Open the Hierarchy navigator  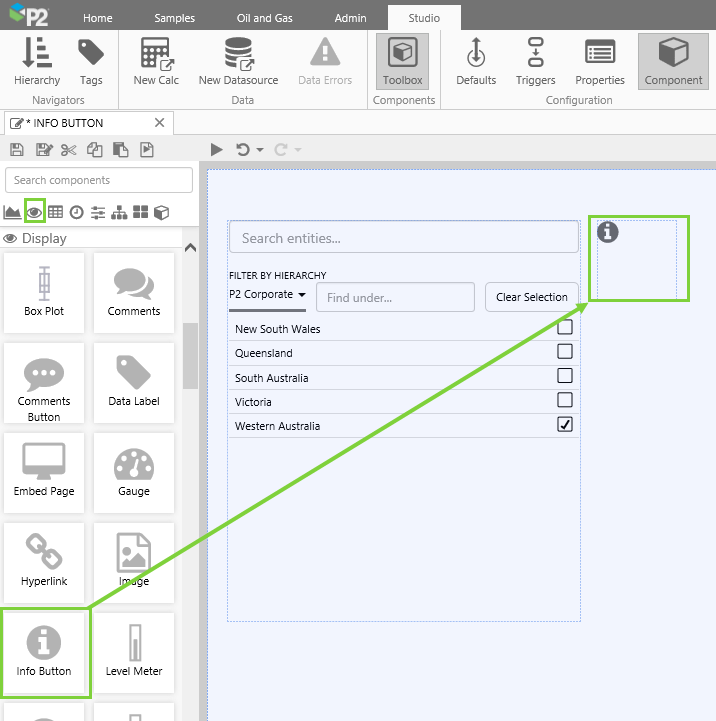[x=37, y=61]
